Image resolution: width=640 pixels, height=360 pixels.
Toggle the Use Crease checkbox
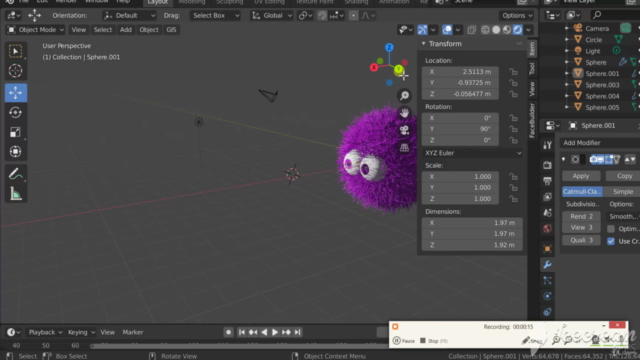(611, 241)
